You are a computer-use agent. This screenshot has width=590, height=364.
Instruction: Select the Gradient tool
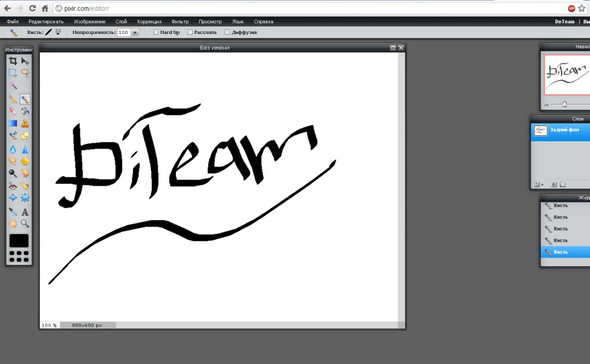tap(13, 123)
